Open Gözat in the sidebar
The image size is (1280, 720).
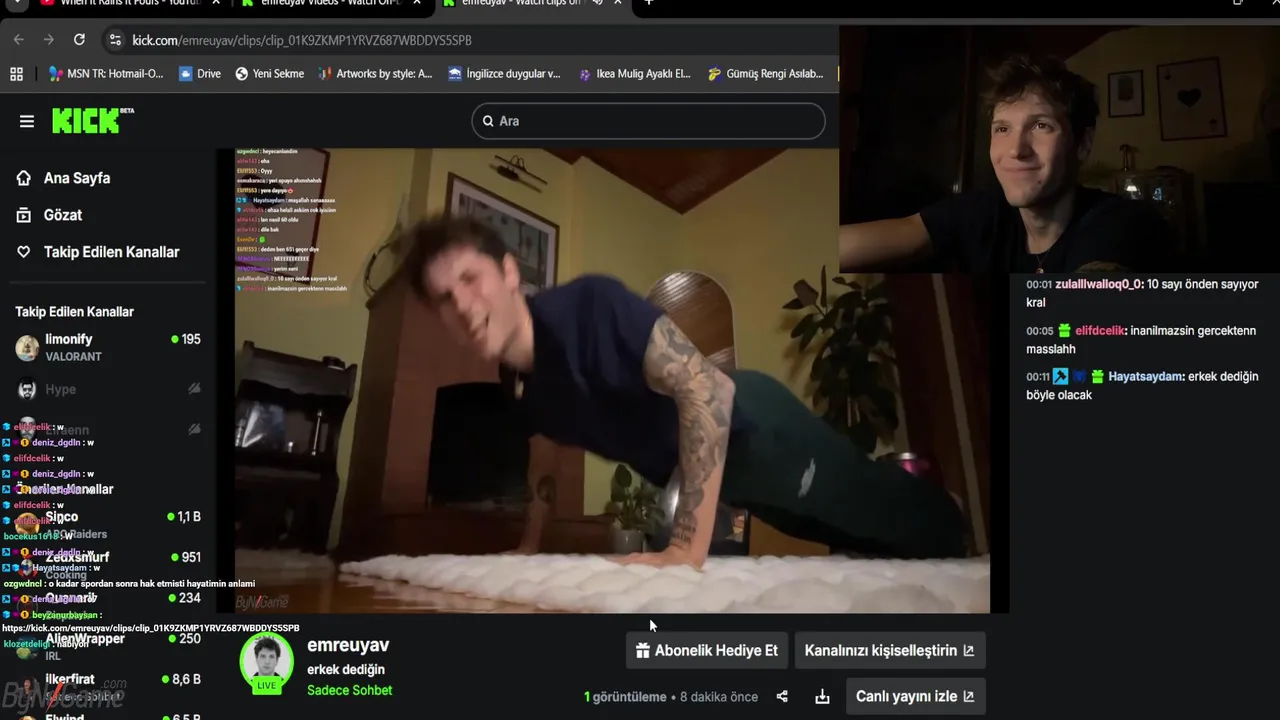[63, 215]
